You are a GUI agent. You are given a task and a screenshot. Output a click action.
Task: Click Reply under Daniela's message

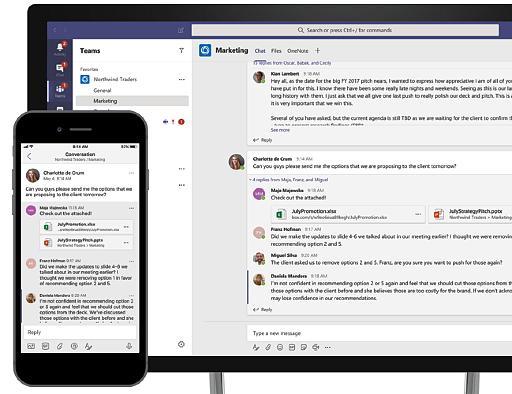coord(263,310)
